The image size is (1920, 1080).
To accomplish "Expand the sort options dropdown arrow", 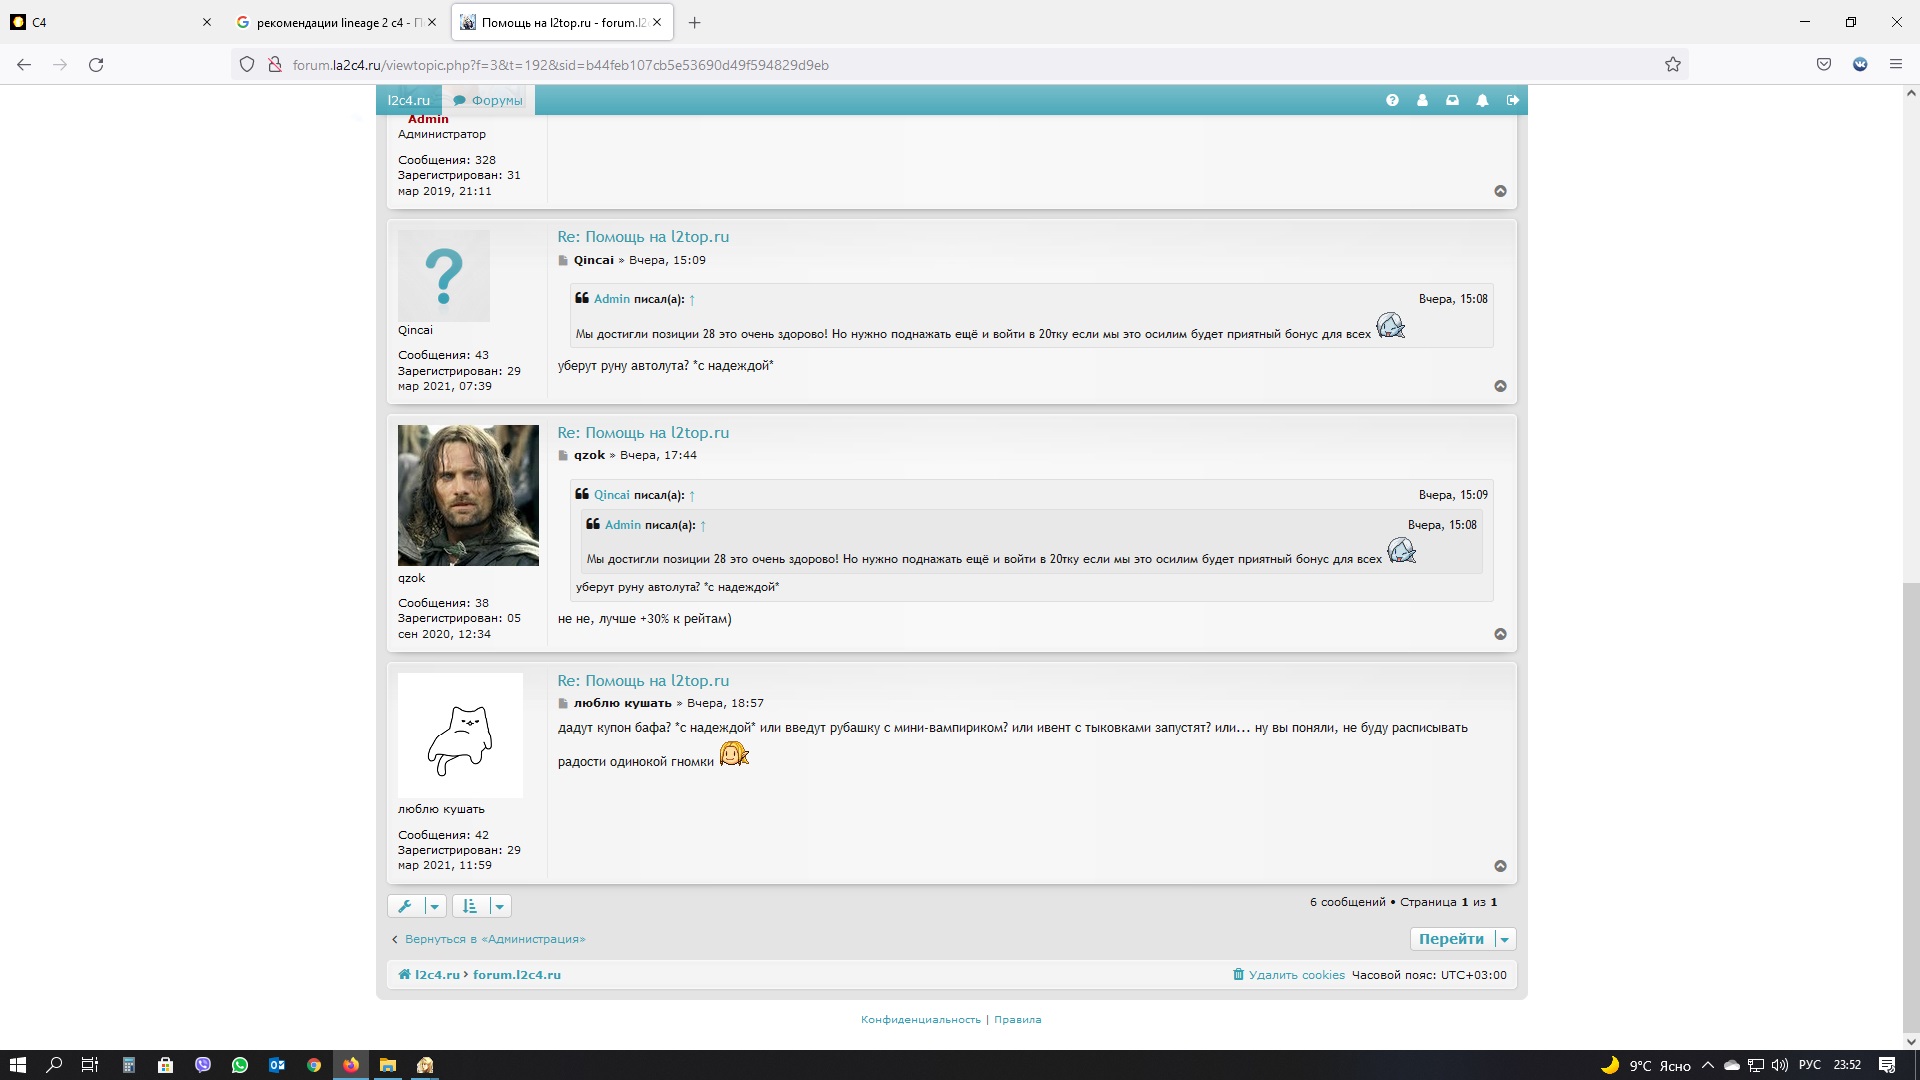I will (x=499, y=906).
